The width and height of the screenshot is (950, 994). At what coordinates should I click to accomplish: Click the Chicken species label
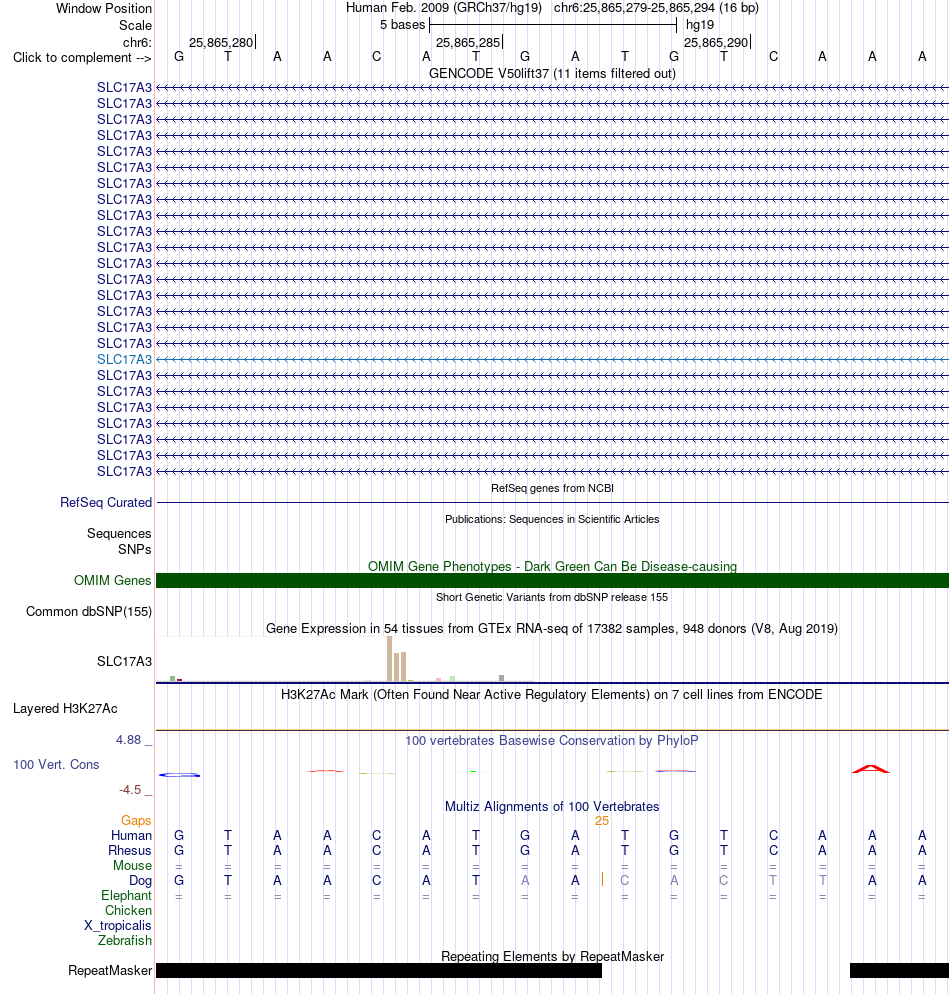point(129,911)
